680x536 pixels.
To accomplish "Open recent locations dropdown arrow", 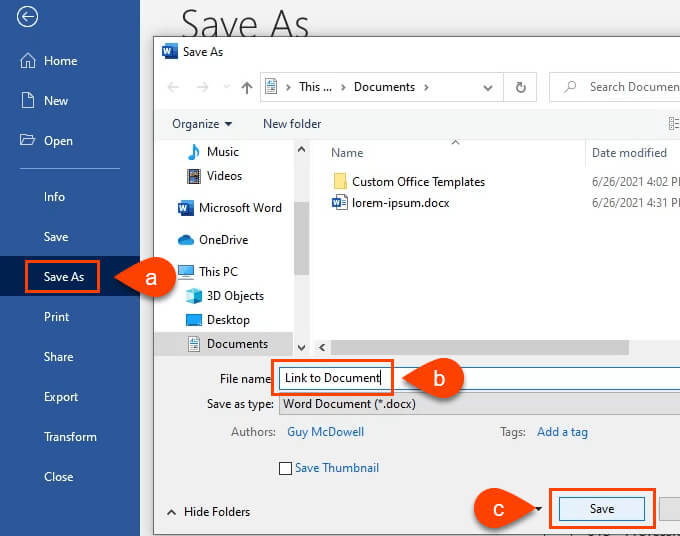I will click(x=226, y=87).
